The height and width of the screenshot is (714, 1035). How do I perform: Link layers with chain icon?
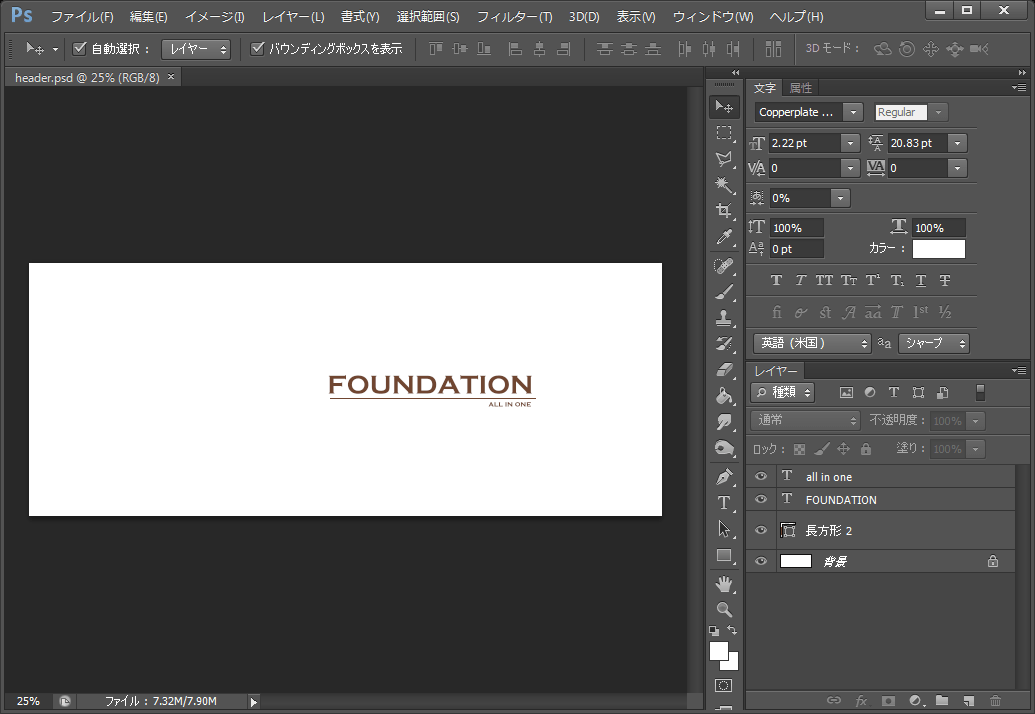[834, 701]
